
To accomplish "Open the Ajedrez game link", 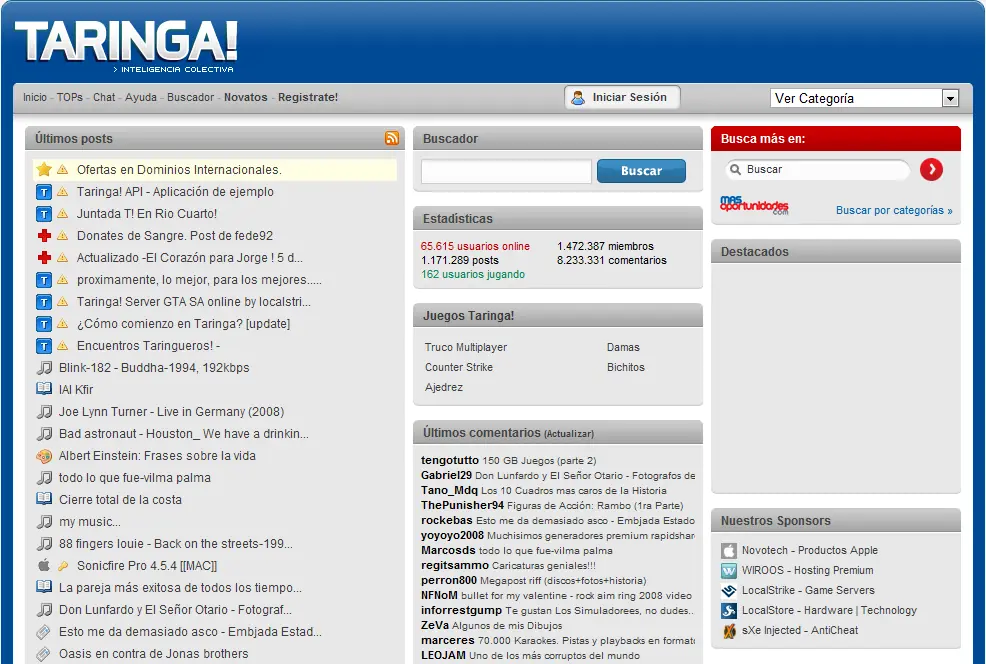I will tap(444, 387).
